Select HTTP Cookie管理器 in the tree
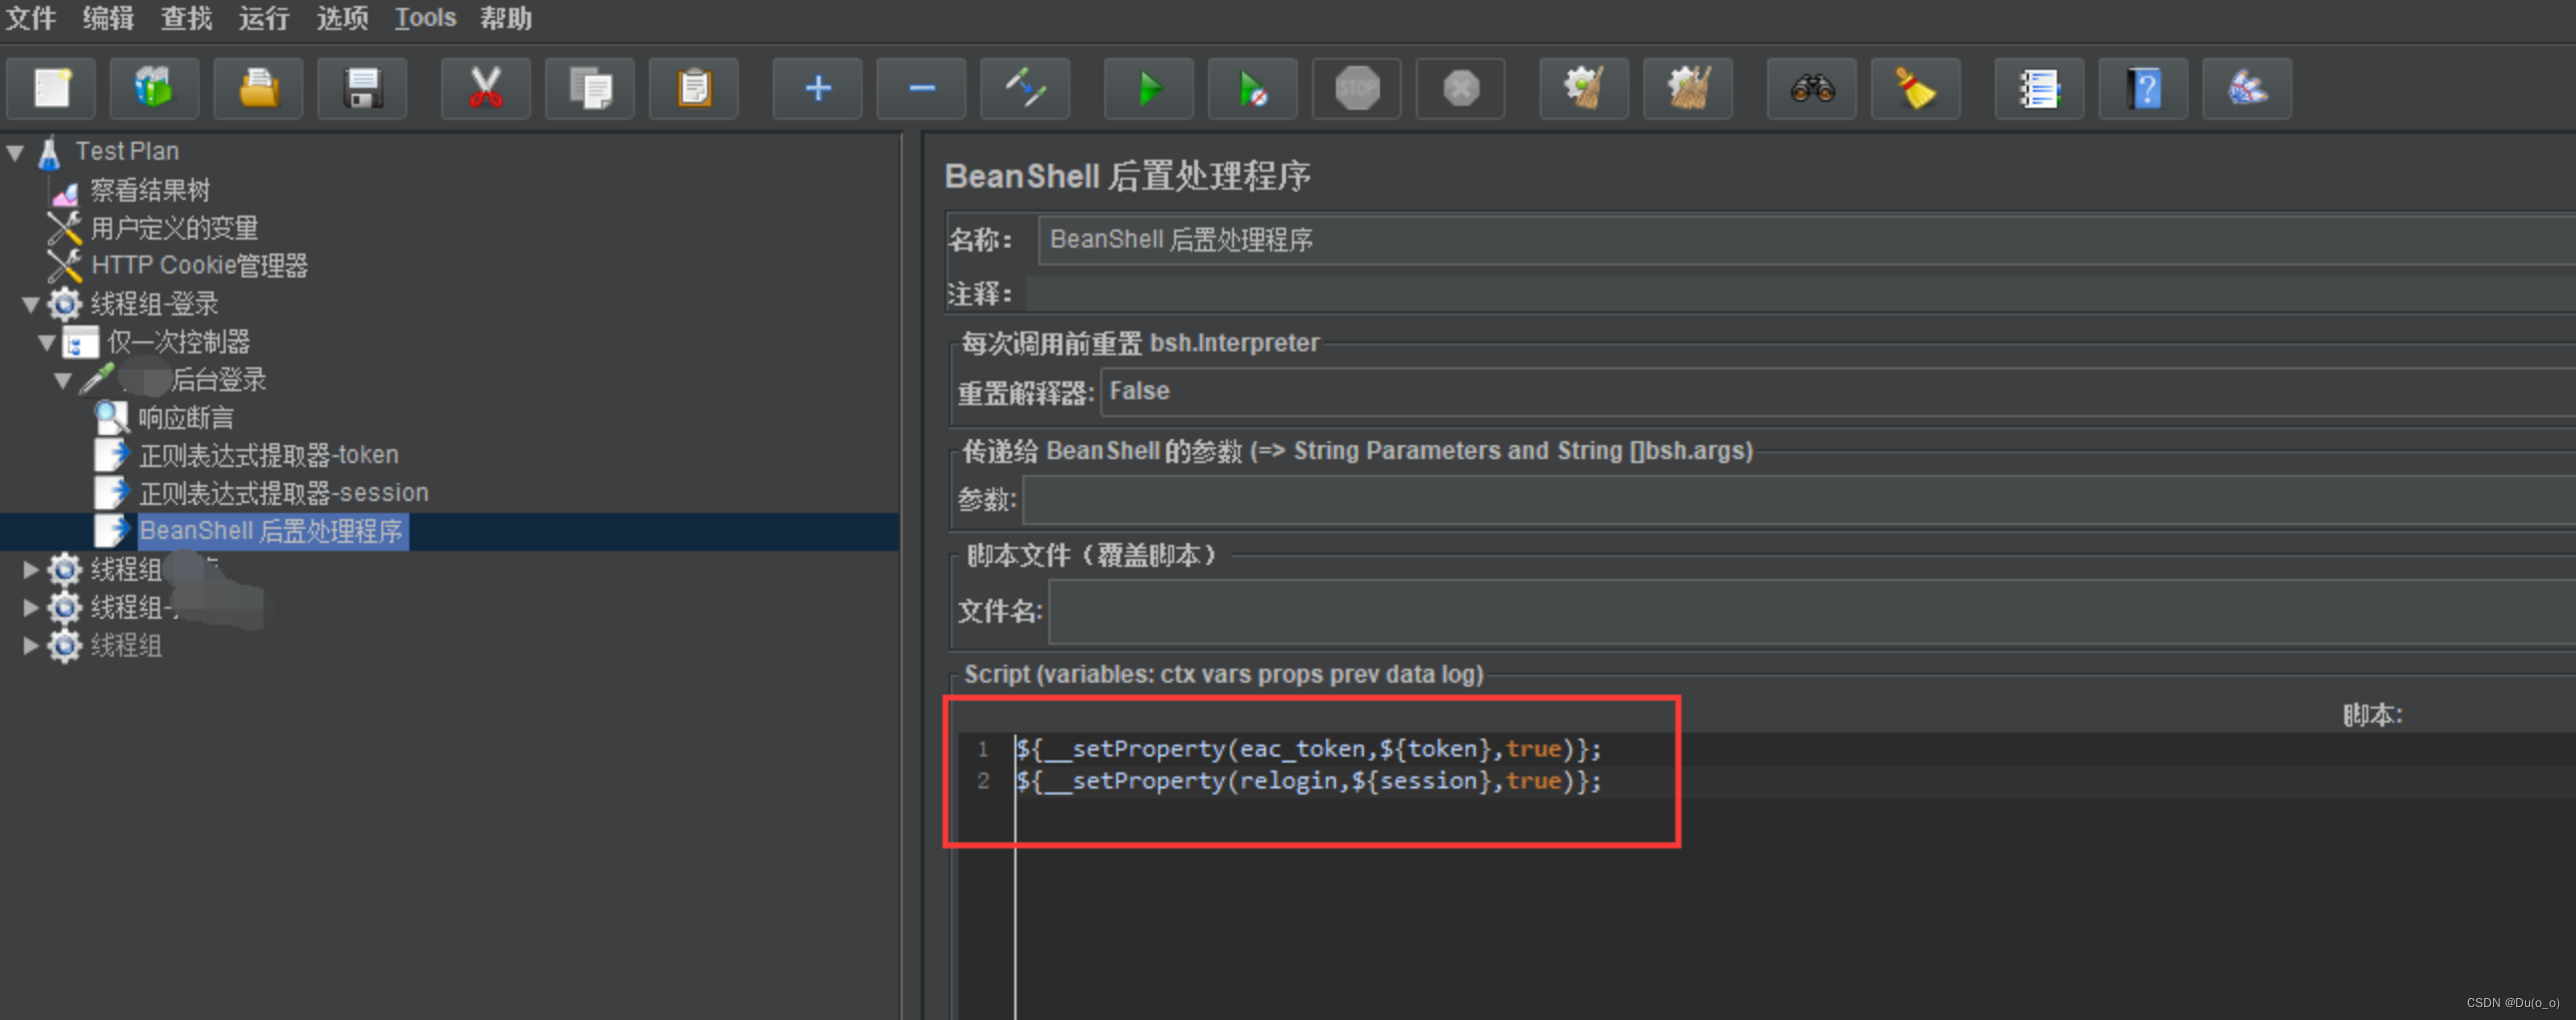Image resolution: width=2576 pixels, height=1020 pixels. click(199, 266)
